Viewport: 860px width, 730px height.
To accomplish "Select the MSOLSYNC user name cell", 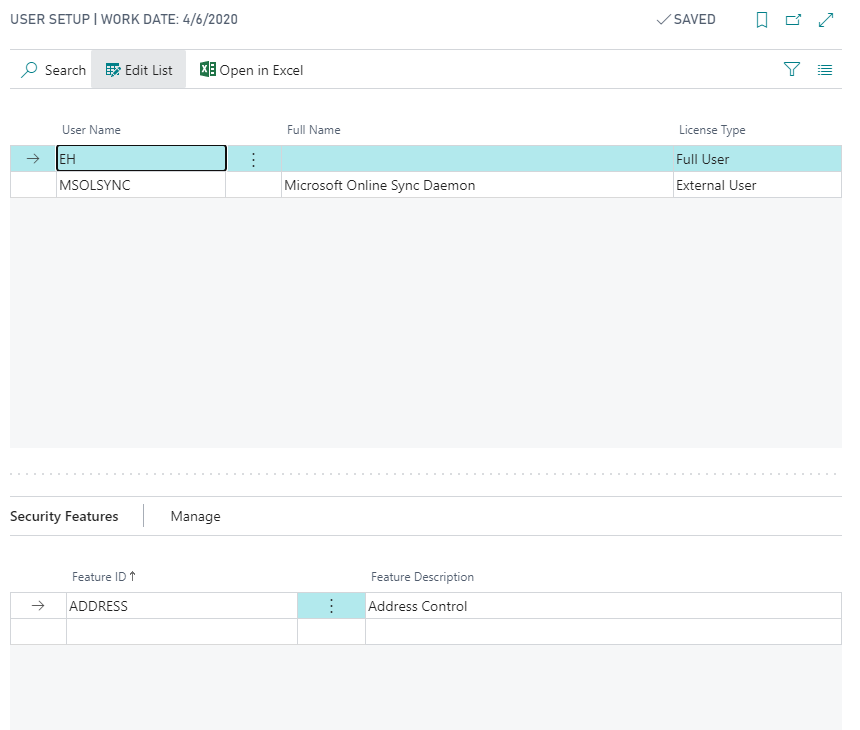I will coord(141,185).
